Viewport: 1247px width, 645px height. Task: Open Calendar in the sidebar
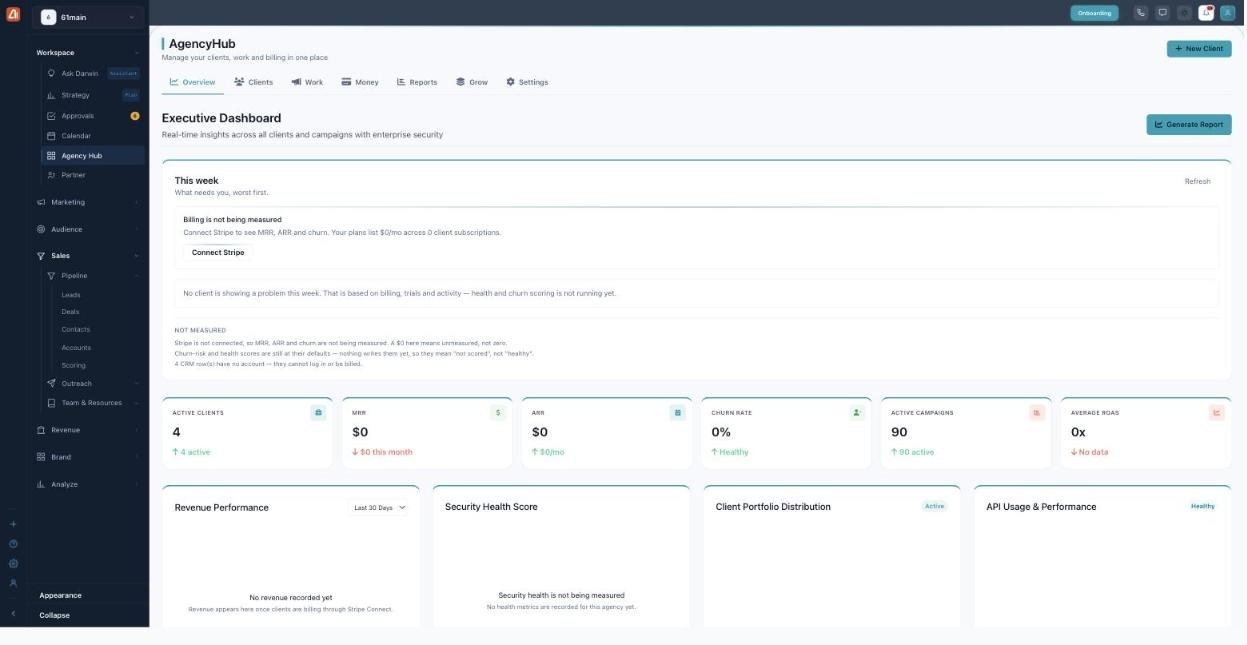(92, 136)
